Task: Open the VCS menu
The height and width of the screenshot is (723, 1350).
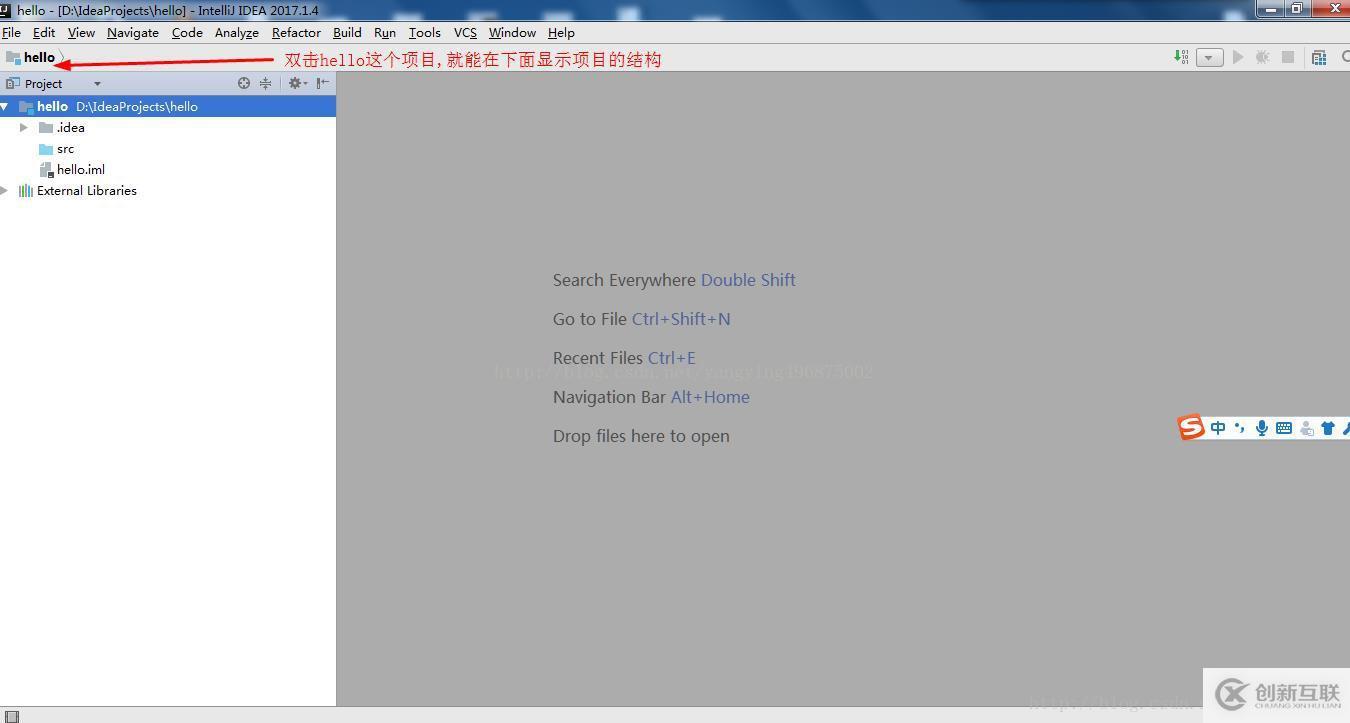Action: [x=465, y=32]
